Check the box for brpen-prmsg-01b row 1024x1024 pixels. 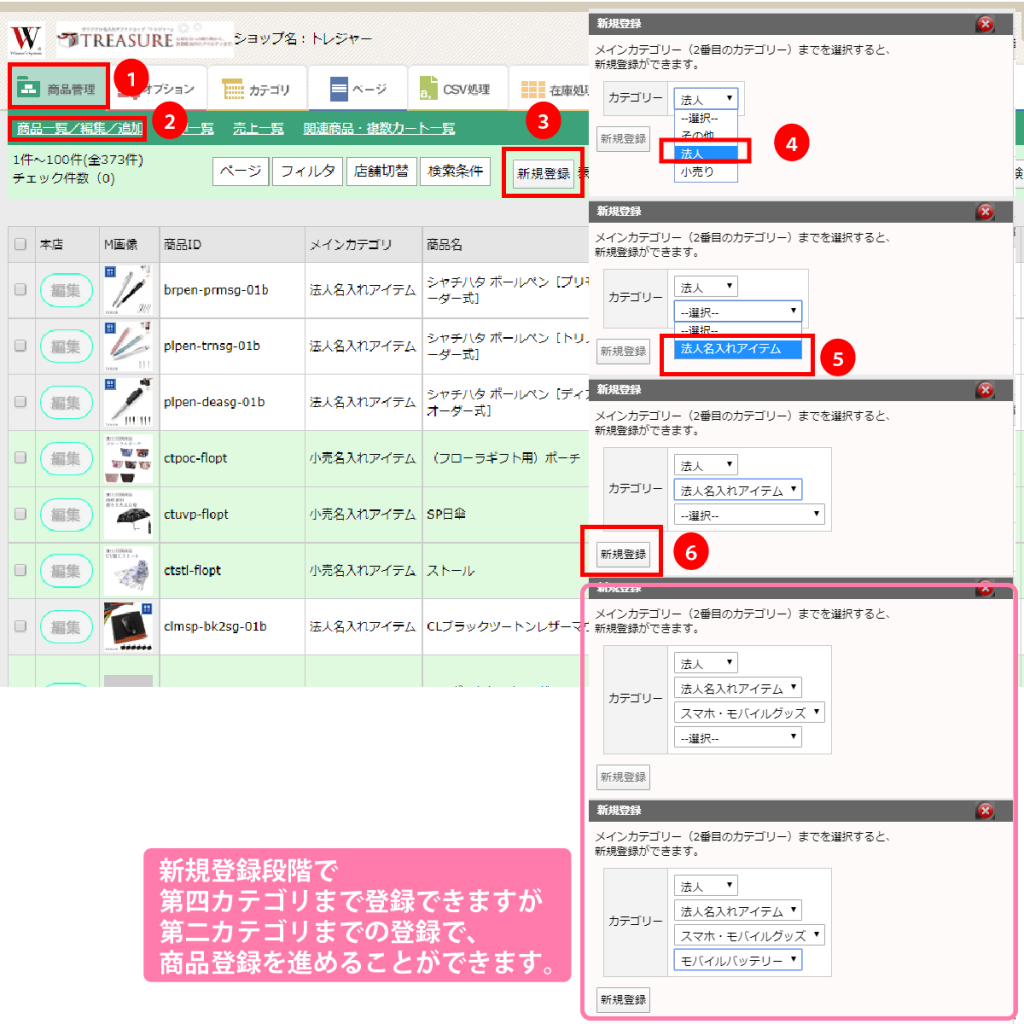20,290
